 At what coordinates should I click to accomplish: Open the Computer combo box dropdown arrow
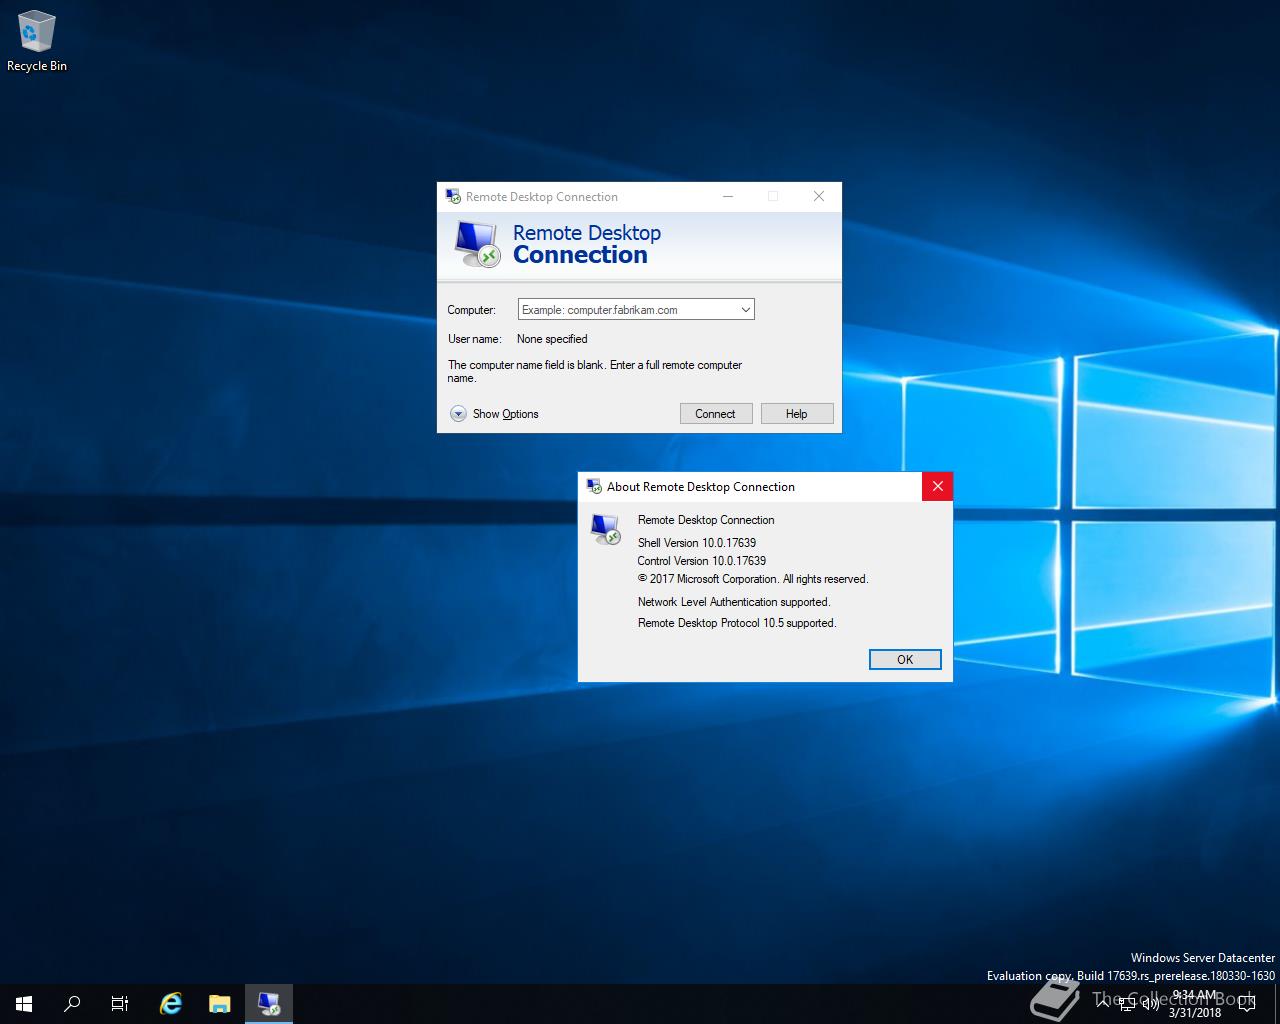[745, 310]
